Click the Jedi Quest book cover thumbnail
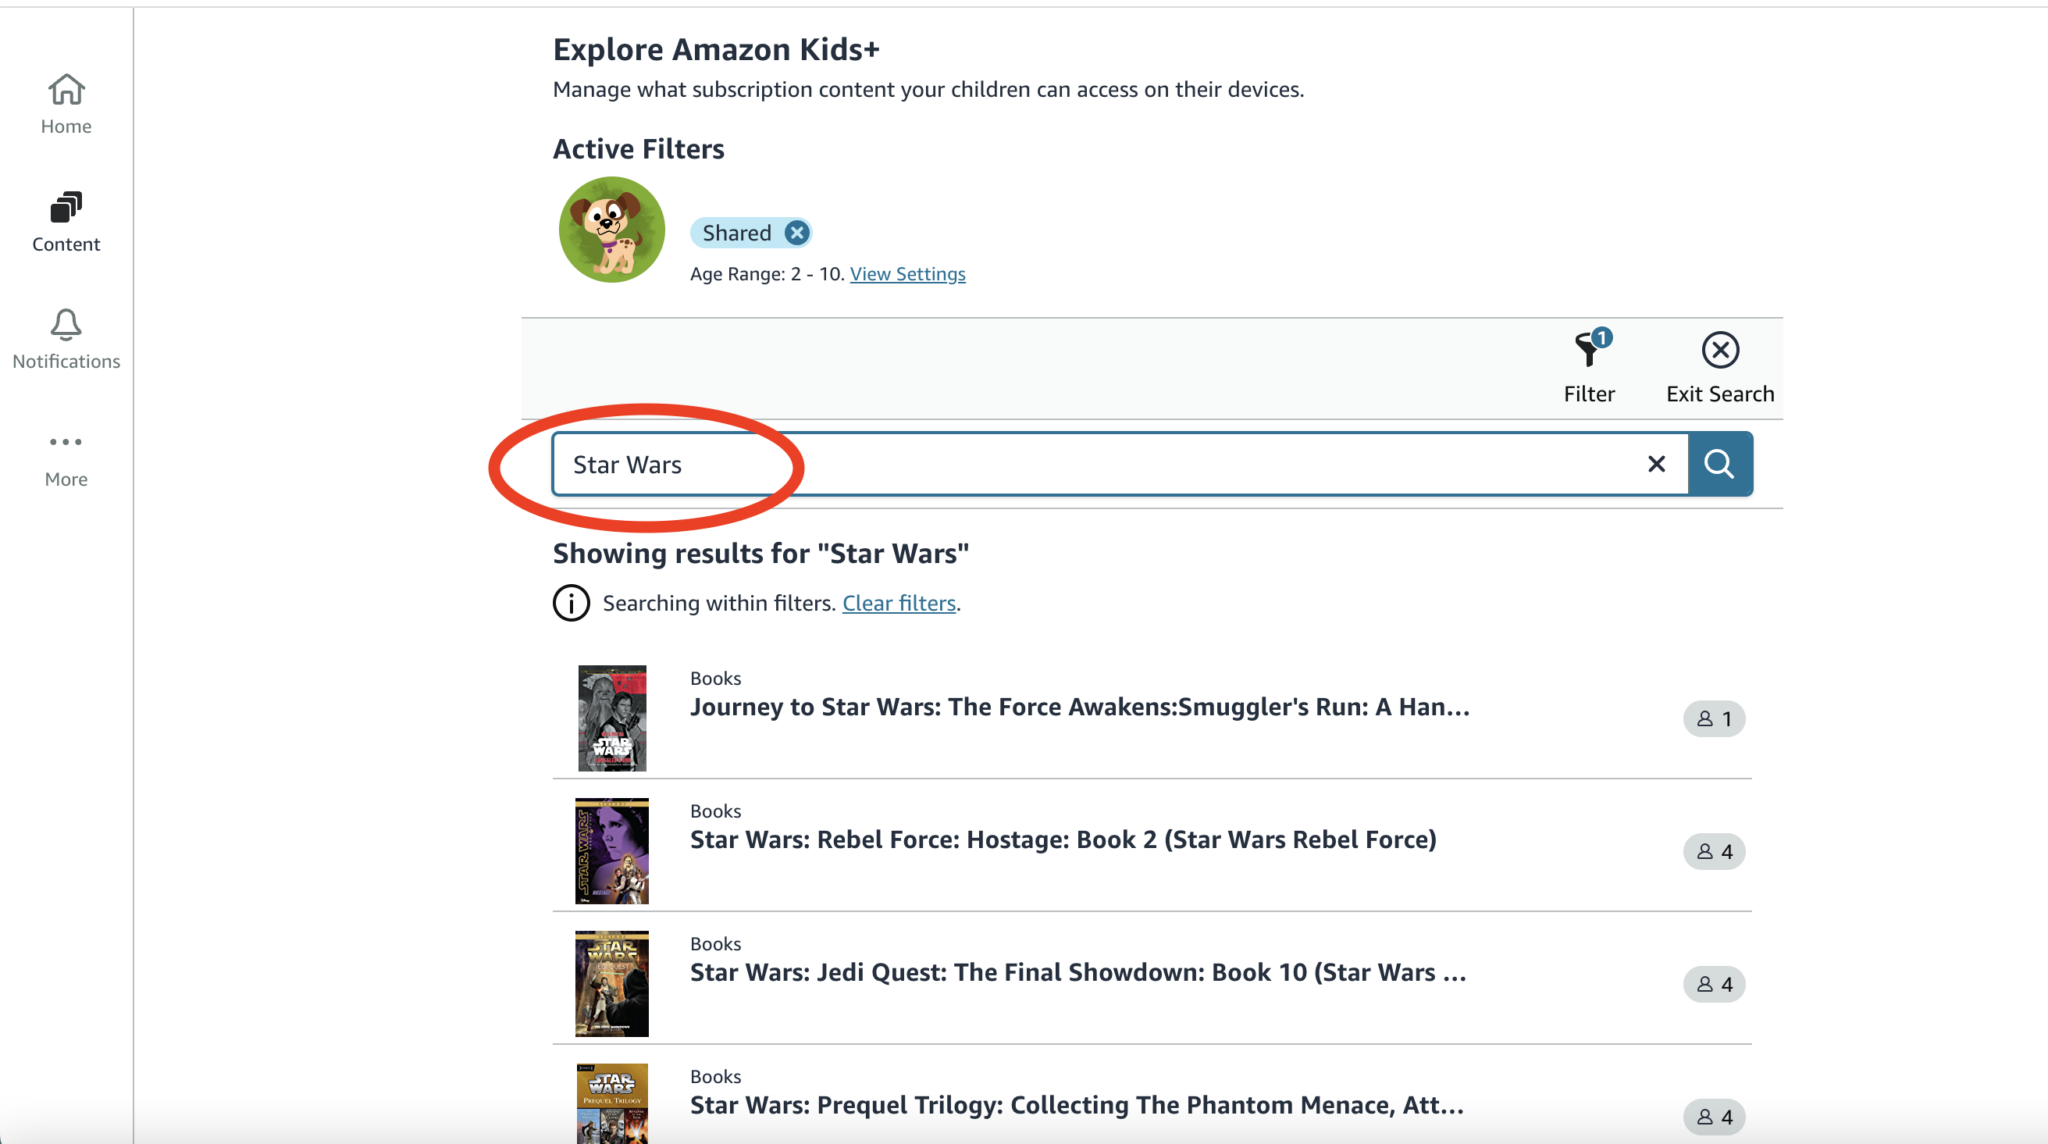Screen dimensions: 2048x1144 pyautogui.click(x=612, y=982)
